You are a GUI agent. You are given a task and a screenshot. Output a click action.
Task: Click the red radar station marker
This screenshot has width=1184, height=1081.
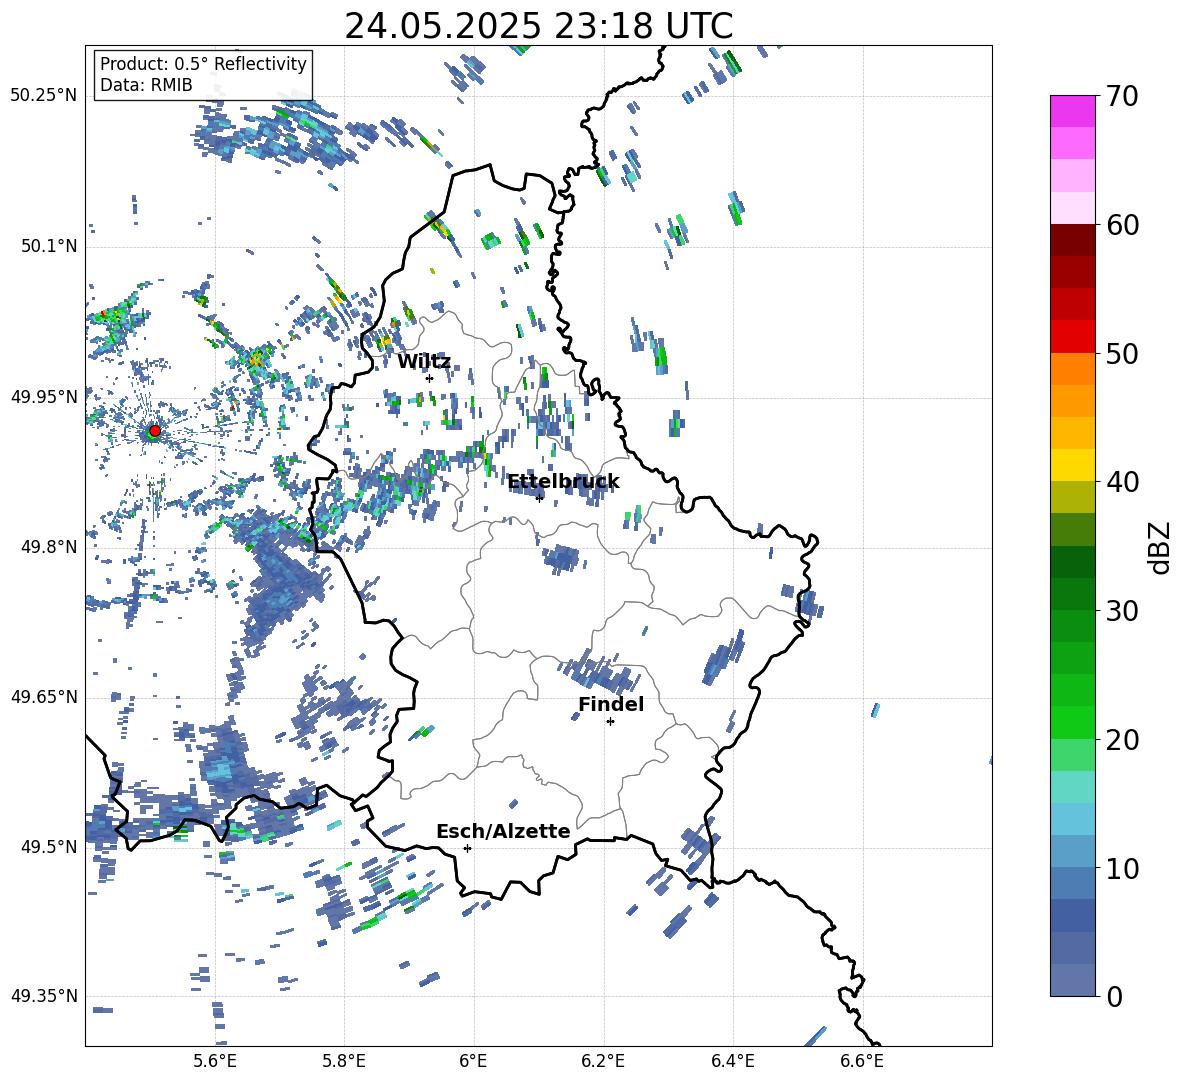pos(155,430)
